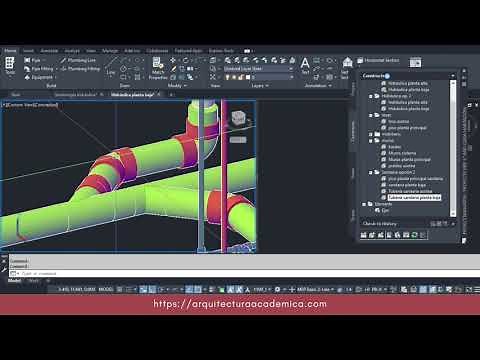This screenshot has width=480, height=360.
Task: Click the first icon in Project Navigator bottom toolbar
Action: click(364, 235)
